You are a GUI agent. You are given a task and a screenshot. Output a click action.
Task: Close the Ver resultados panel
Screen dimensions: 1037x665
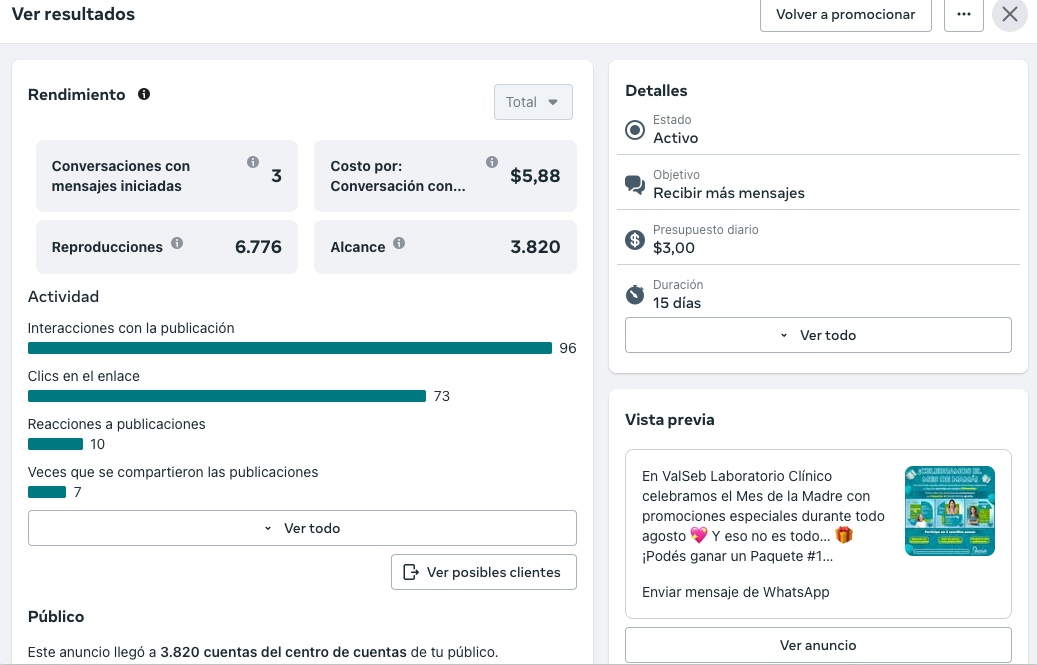1009,15
